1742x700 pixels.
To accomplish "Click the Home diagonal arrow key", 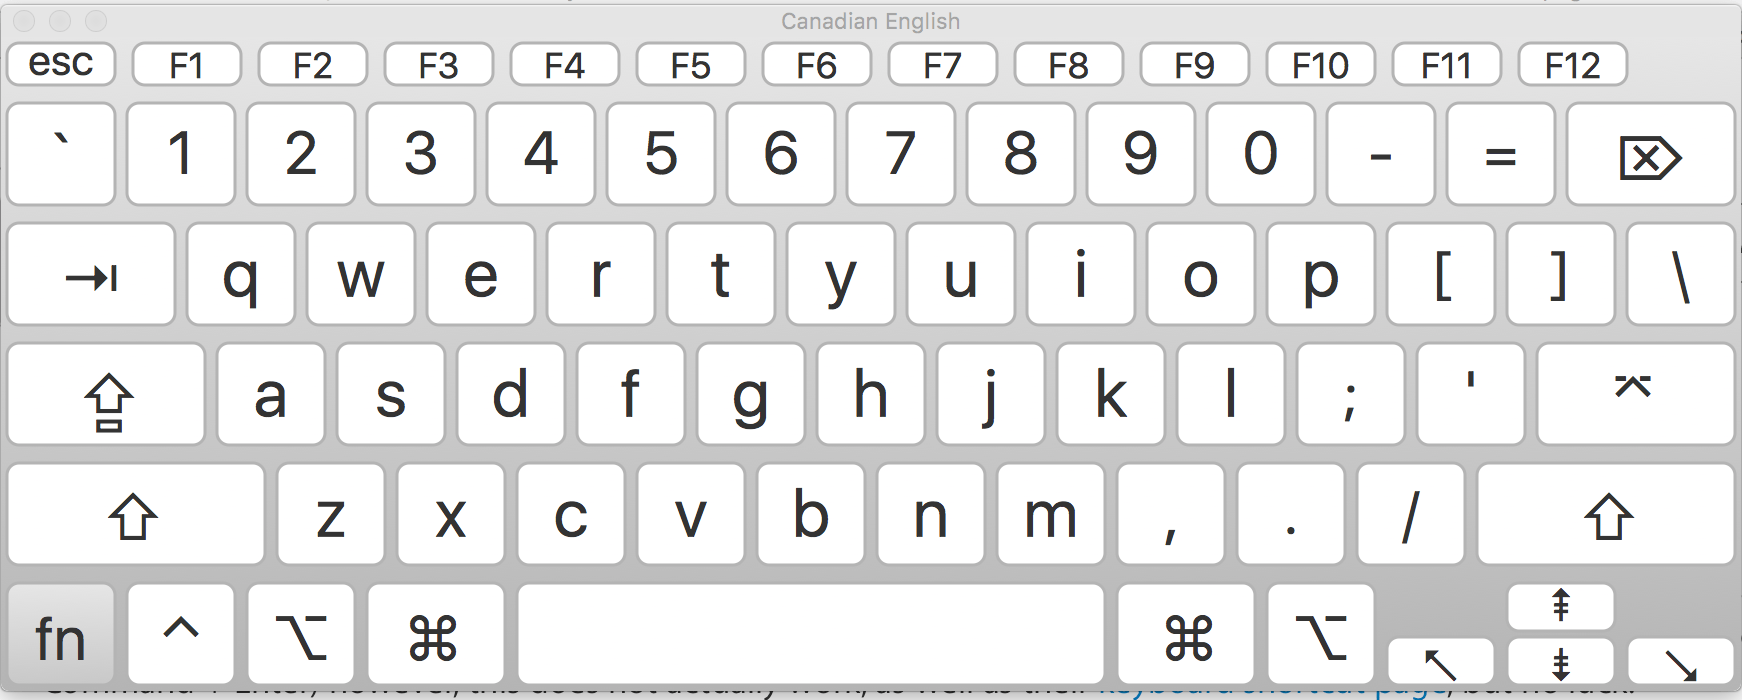I will 1441,662.
